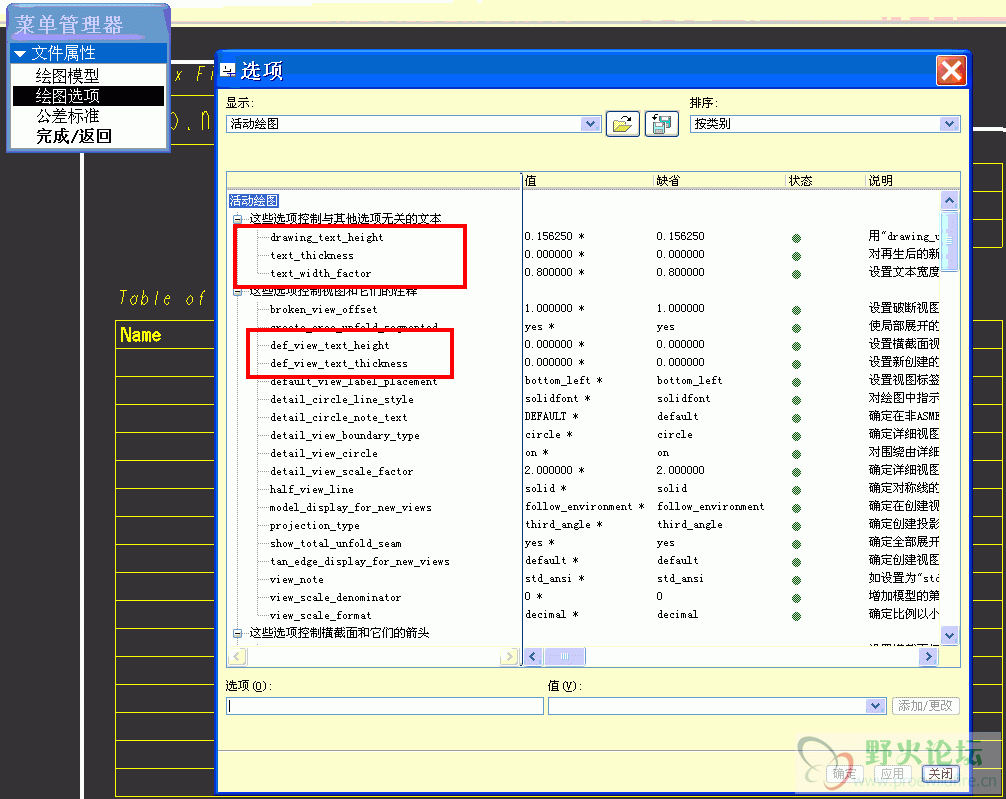Screen dimensions: 1006x799
Task: Select the 活动绘图 root tree node
Action: pos(253,201)
